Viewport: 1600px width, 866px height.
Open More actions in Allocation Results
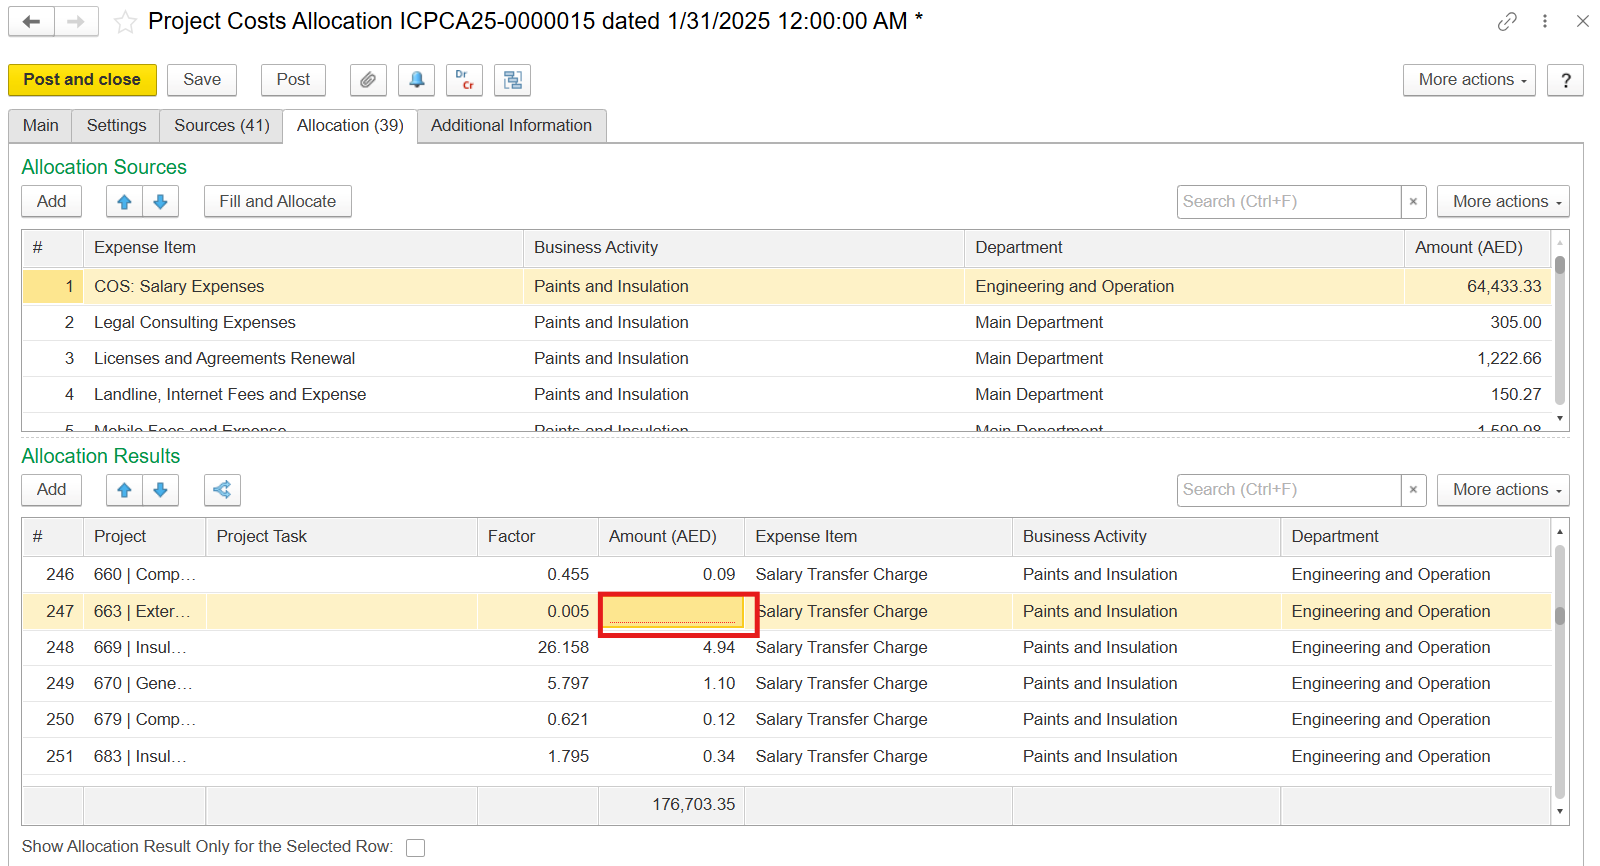pyautogui.click(x=1502, y=490)
